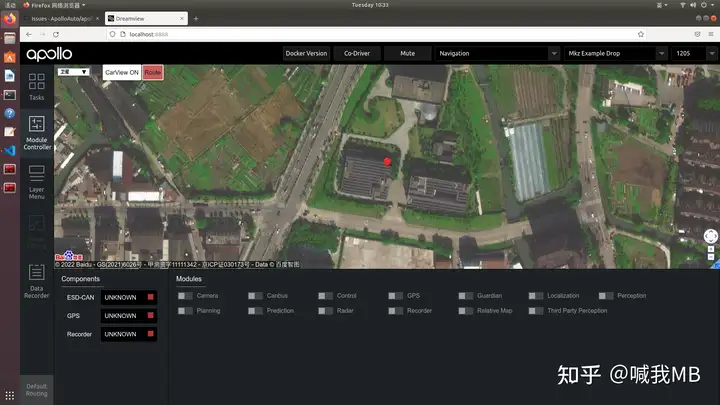The height and width of the screenshot is (405, 720).
Task: Open the system power menu arrow
Action: click(714, 5)
